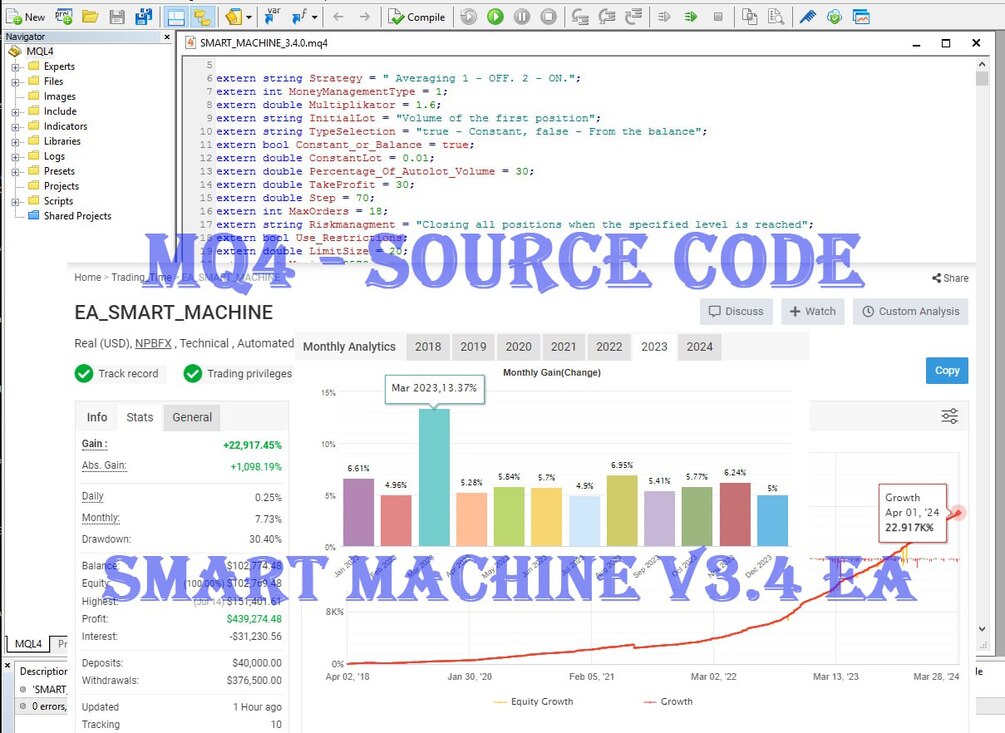Image resolution: width=1005 pixels, height=733 pixels.
Task: Click the blue code styler brush icon
Action: pos(808,17)
